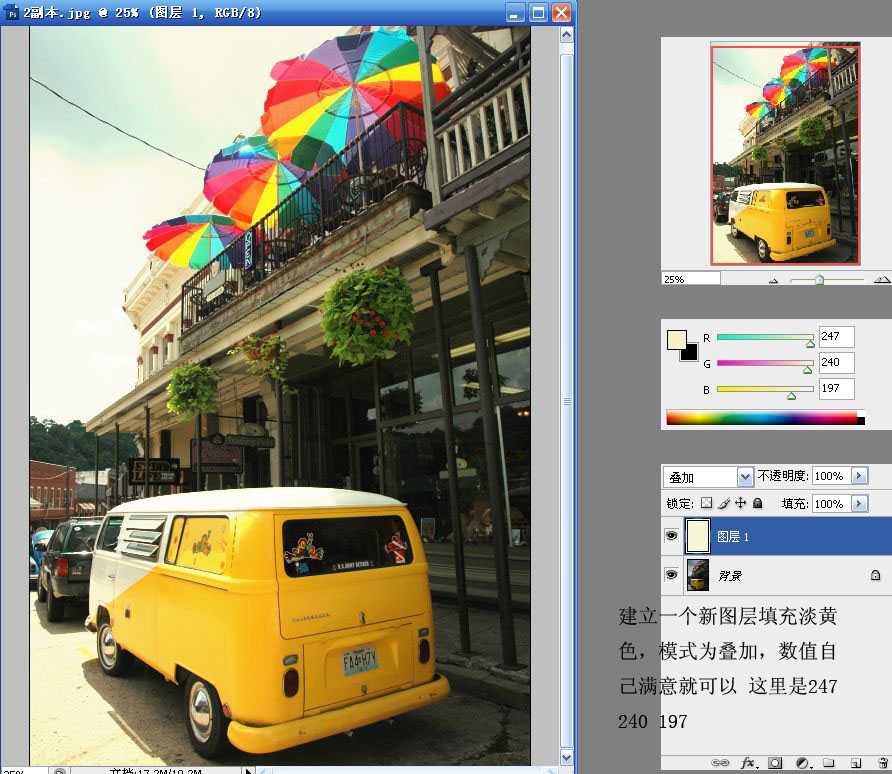Select the 背景 layer row name
This screenshot has width=892, height=774.
click(730, 576)
